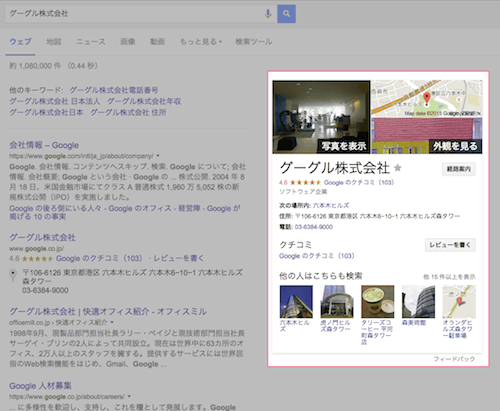Click the ソフトウェア企業 category text

303,192
